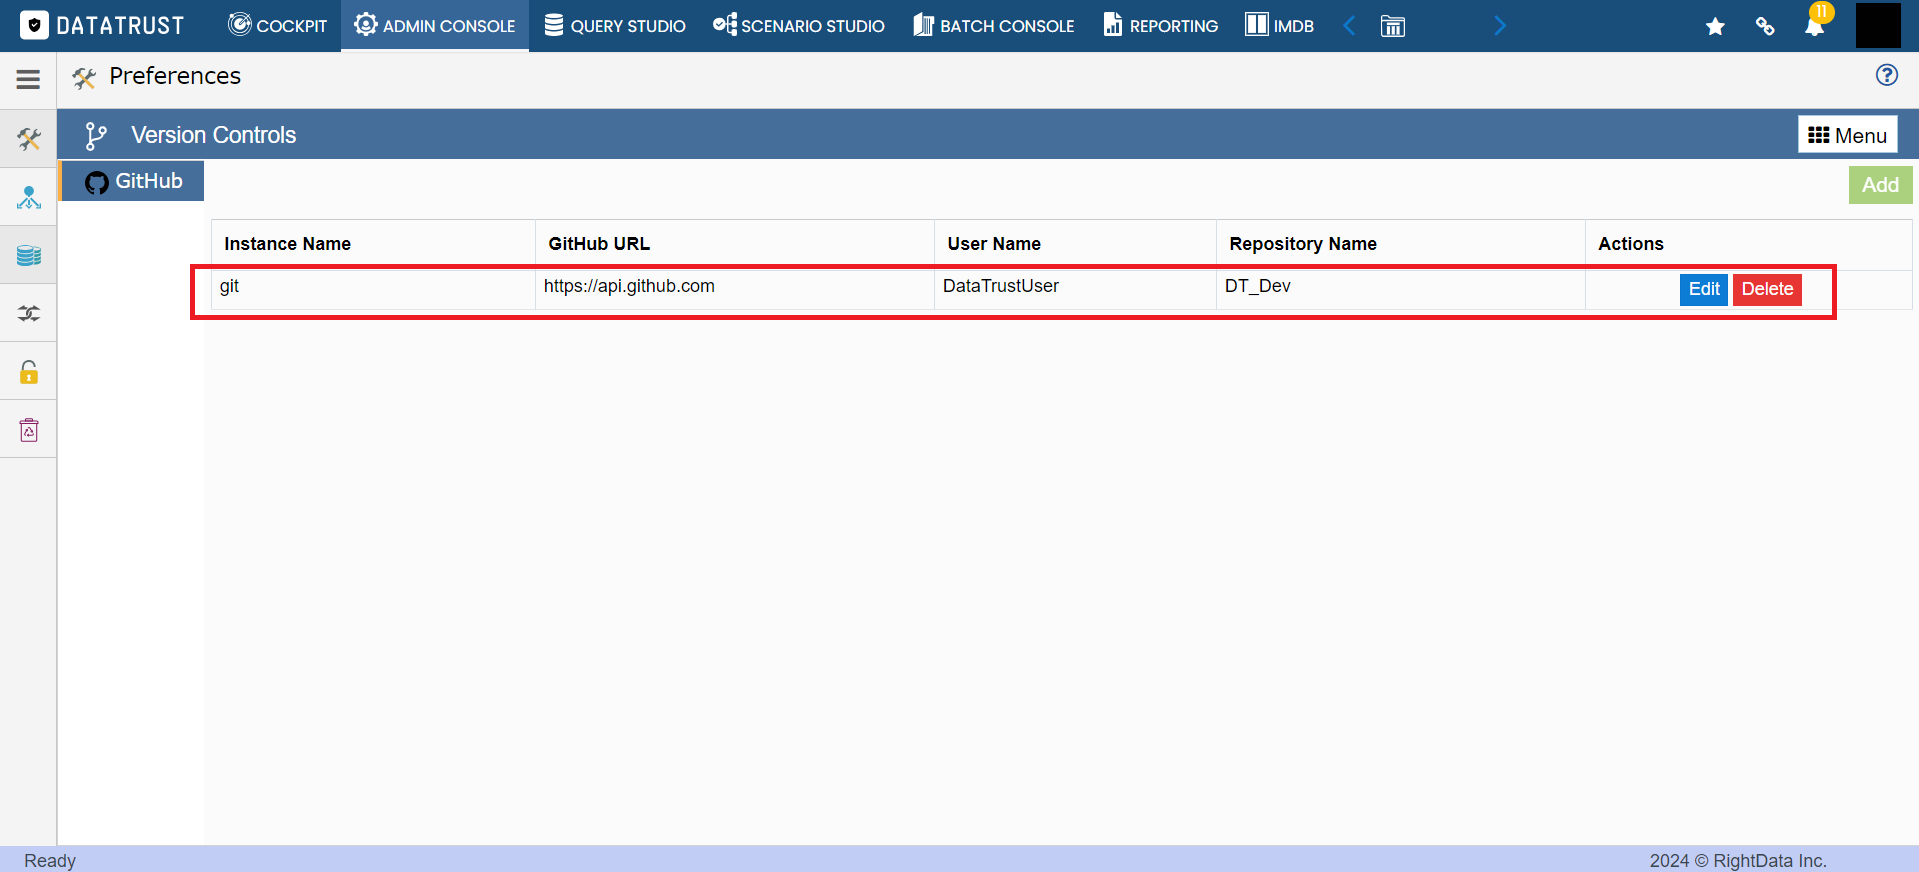Select the tools preferences sidebar icon
The height and width of the screenshot is (872, 1919).
[28, 138]
